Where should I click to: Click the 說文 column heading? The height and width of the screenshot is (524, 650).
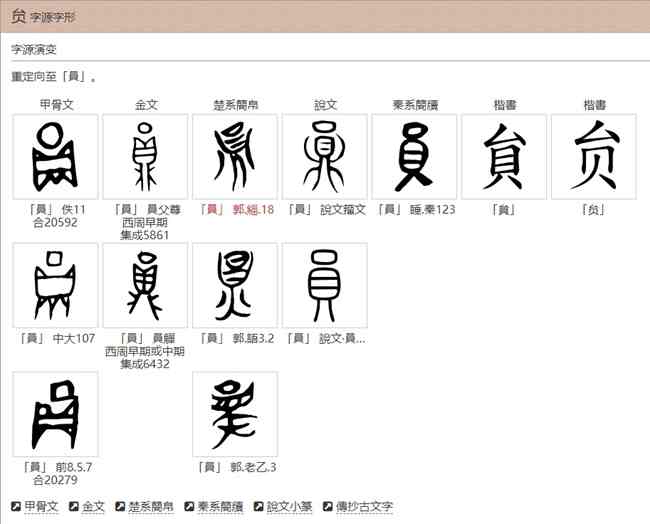tap(325, 105)
